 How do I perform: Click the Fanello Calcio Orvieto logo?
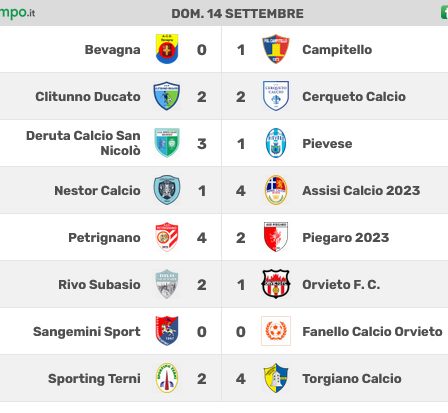(276, 331)
